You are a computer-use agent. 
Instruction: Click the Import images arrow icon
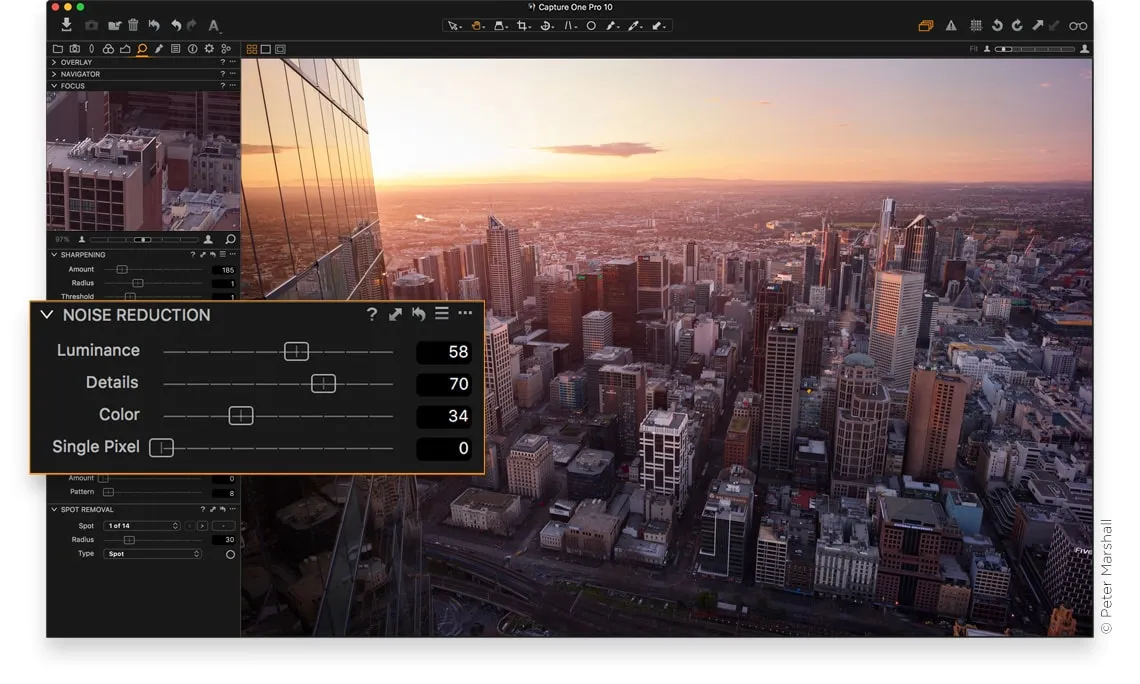coord(67,25)
